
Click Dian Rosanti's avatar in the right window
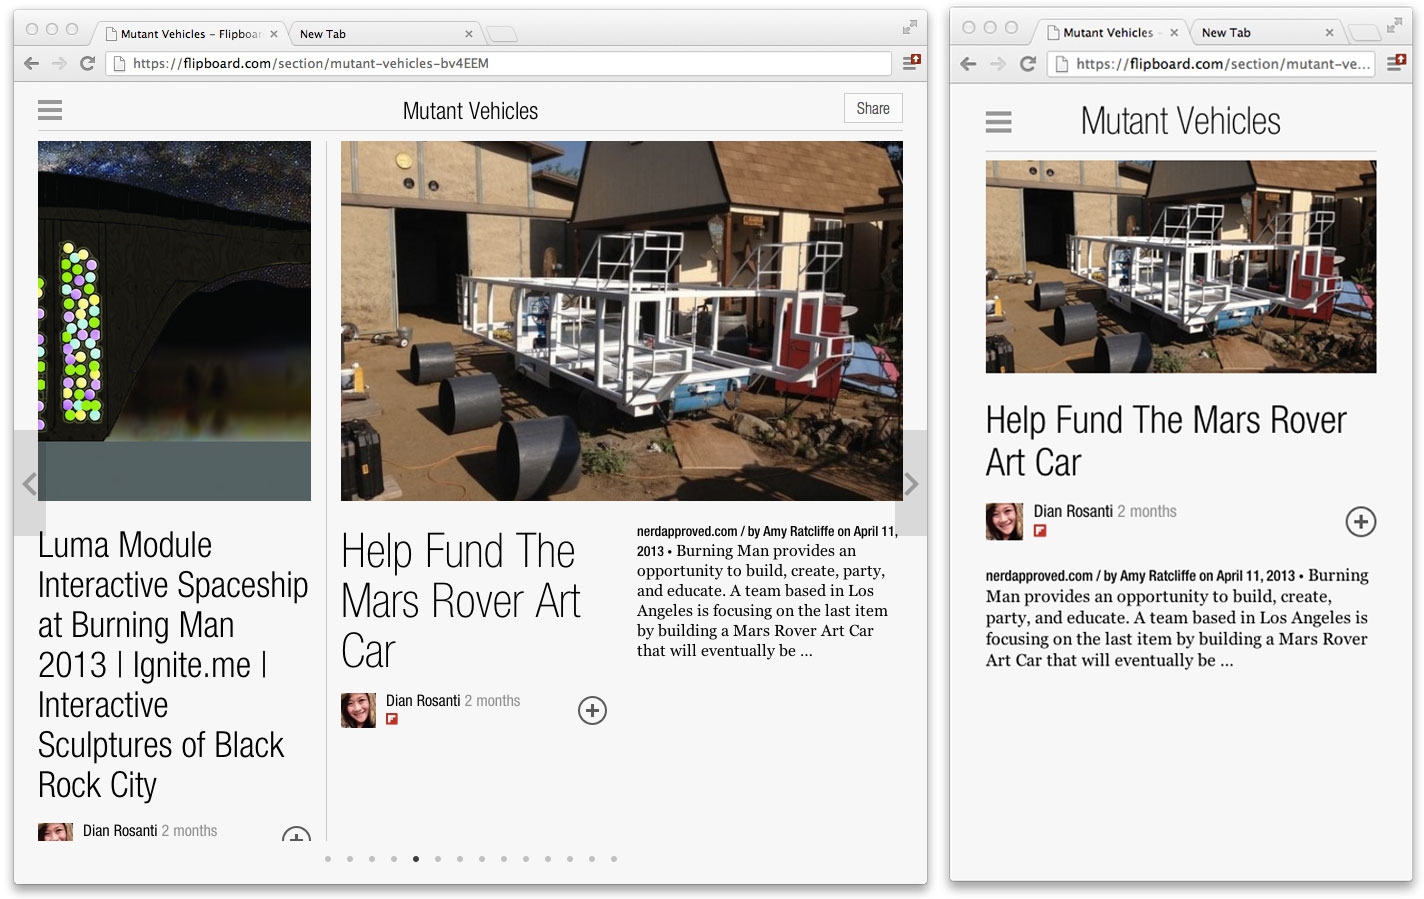click(1004, 521)
